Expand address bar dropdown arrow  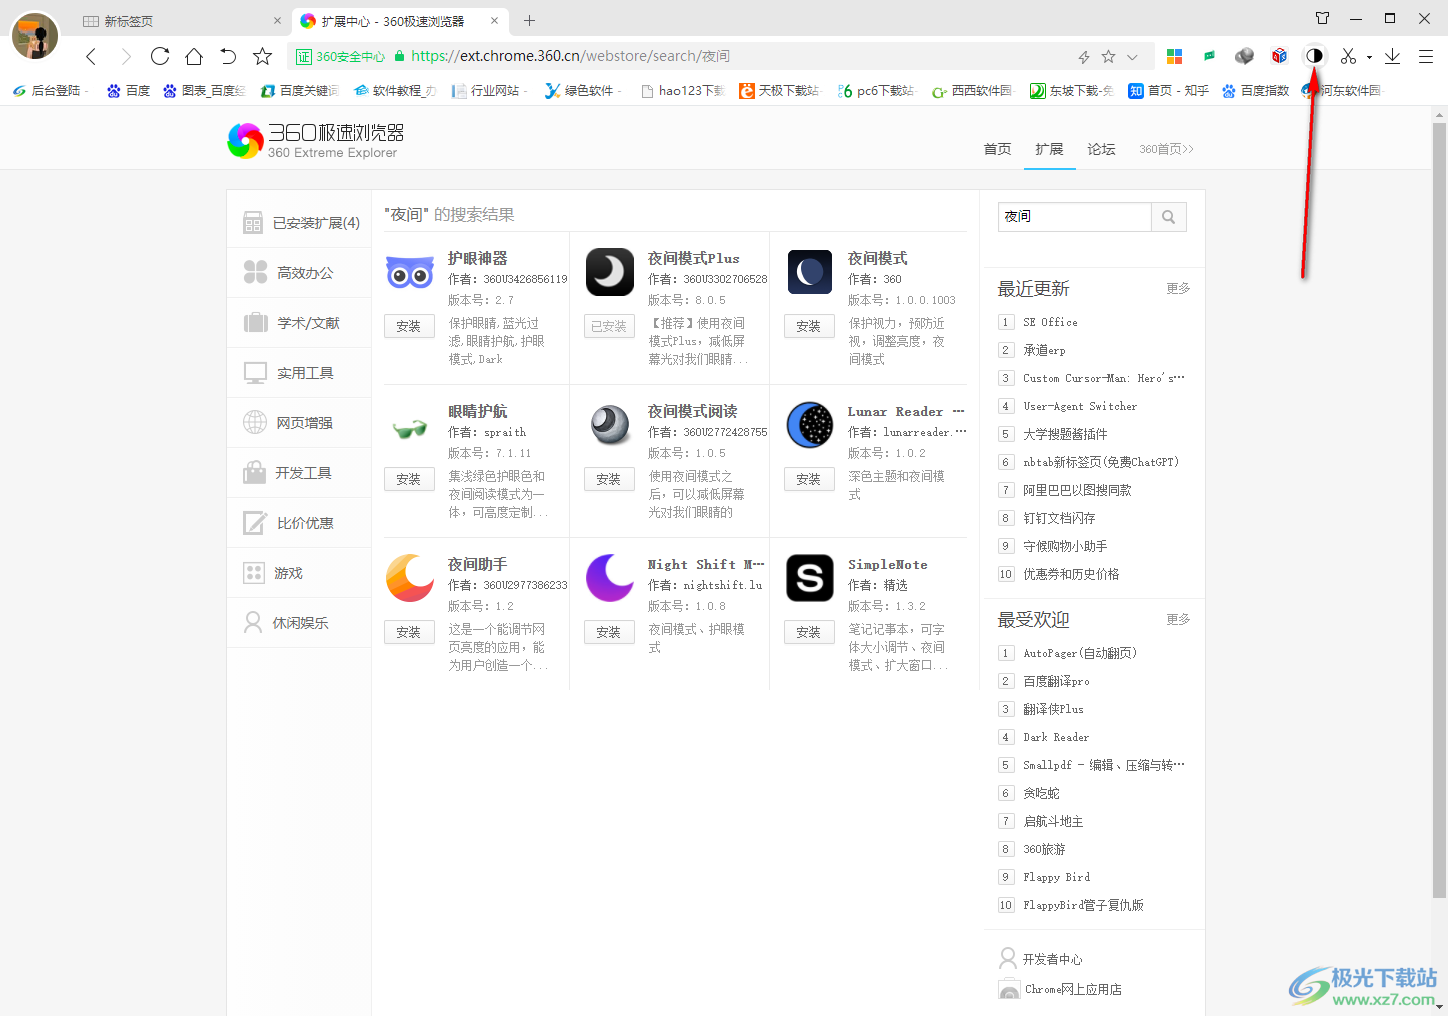point(1132,57)
